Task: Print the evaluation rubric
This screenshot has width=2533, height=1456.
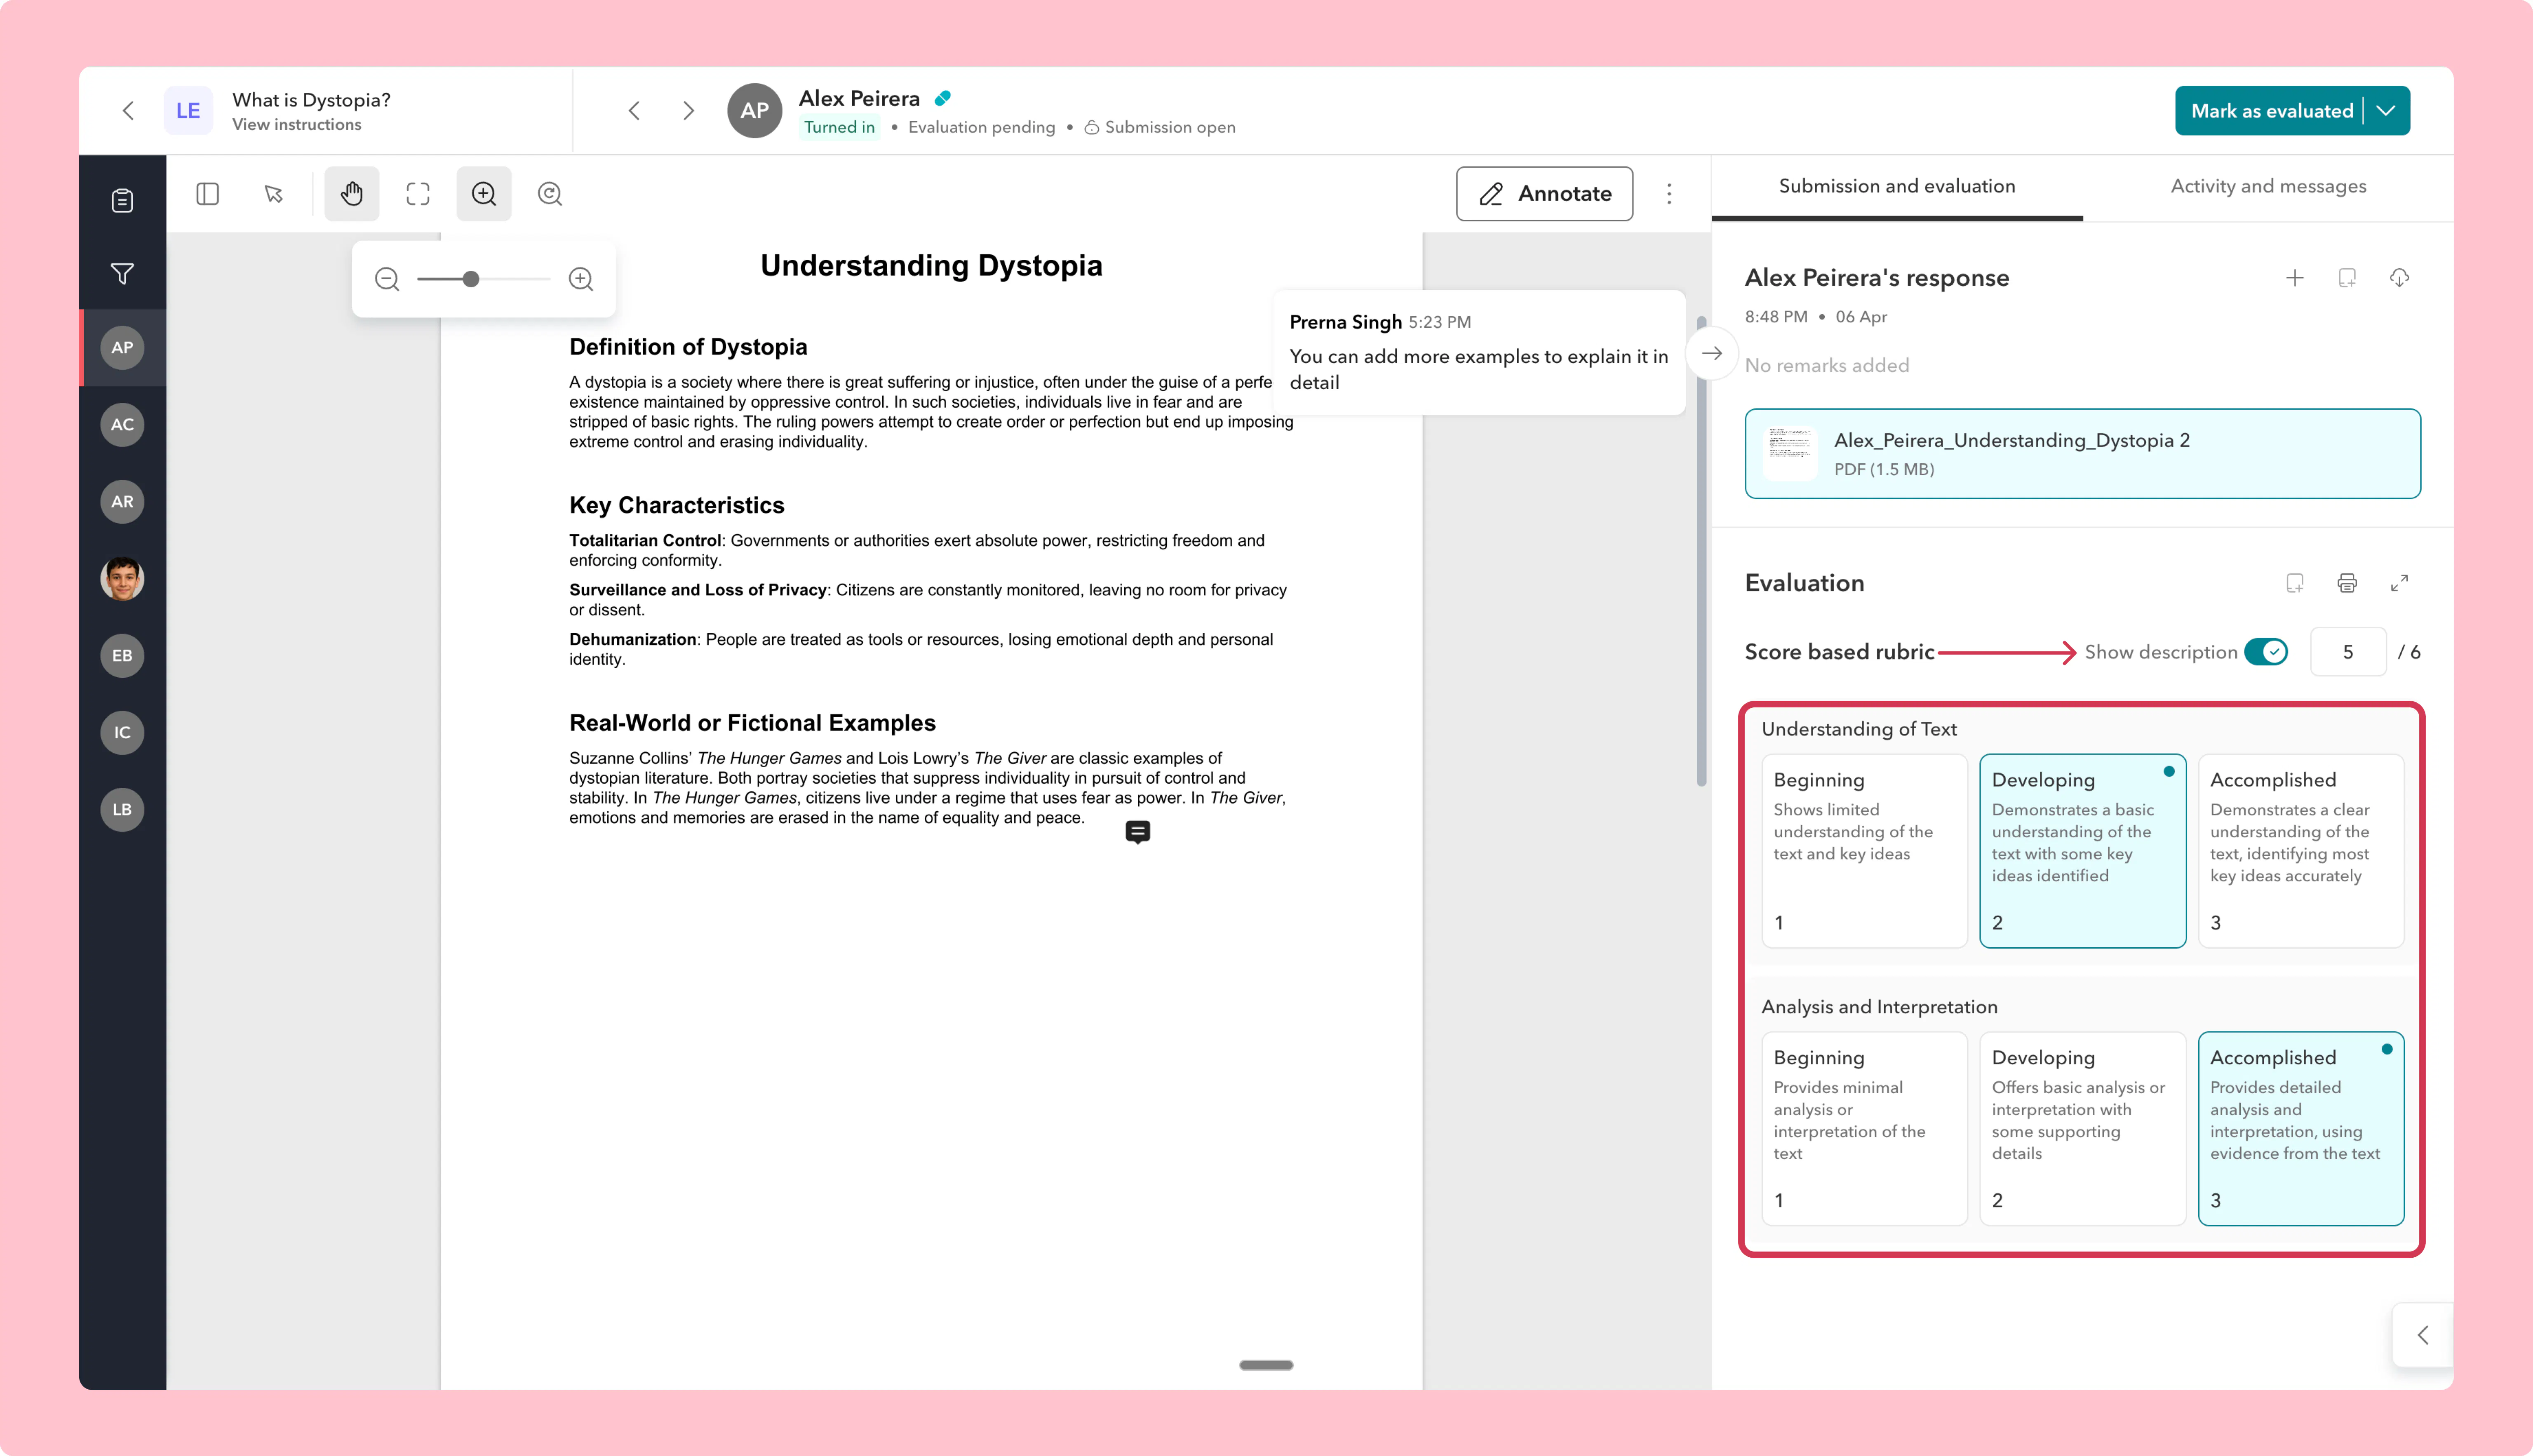Action: pos(2347,583)
